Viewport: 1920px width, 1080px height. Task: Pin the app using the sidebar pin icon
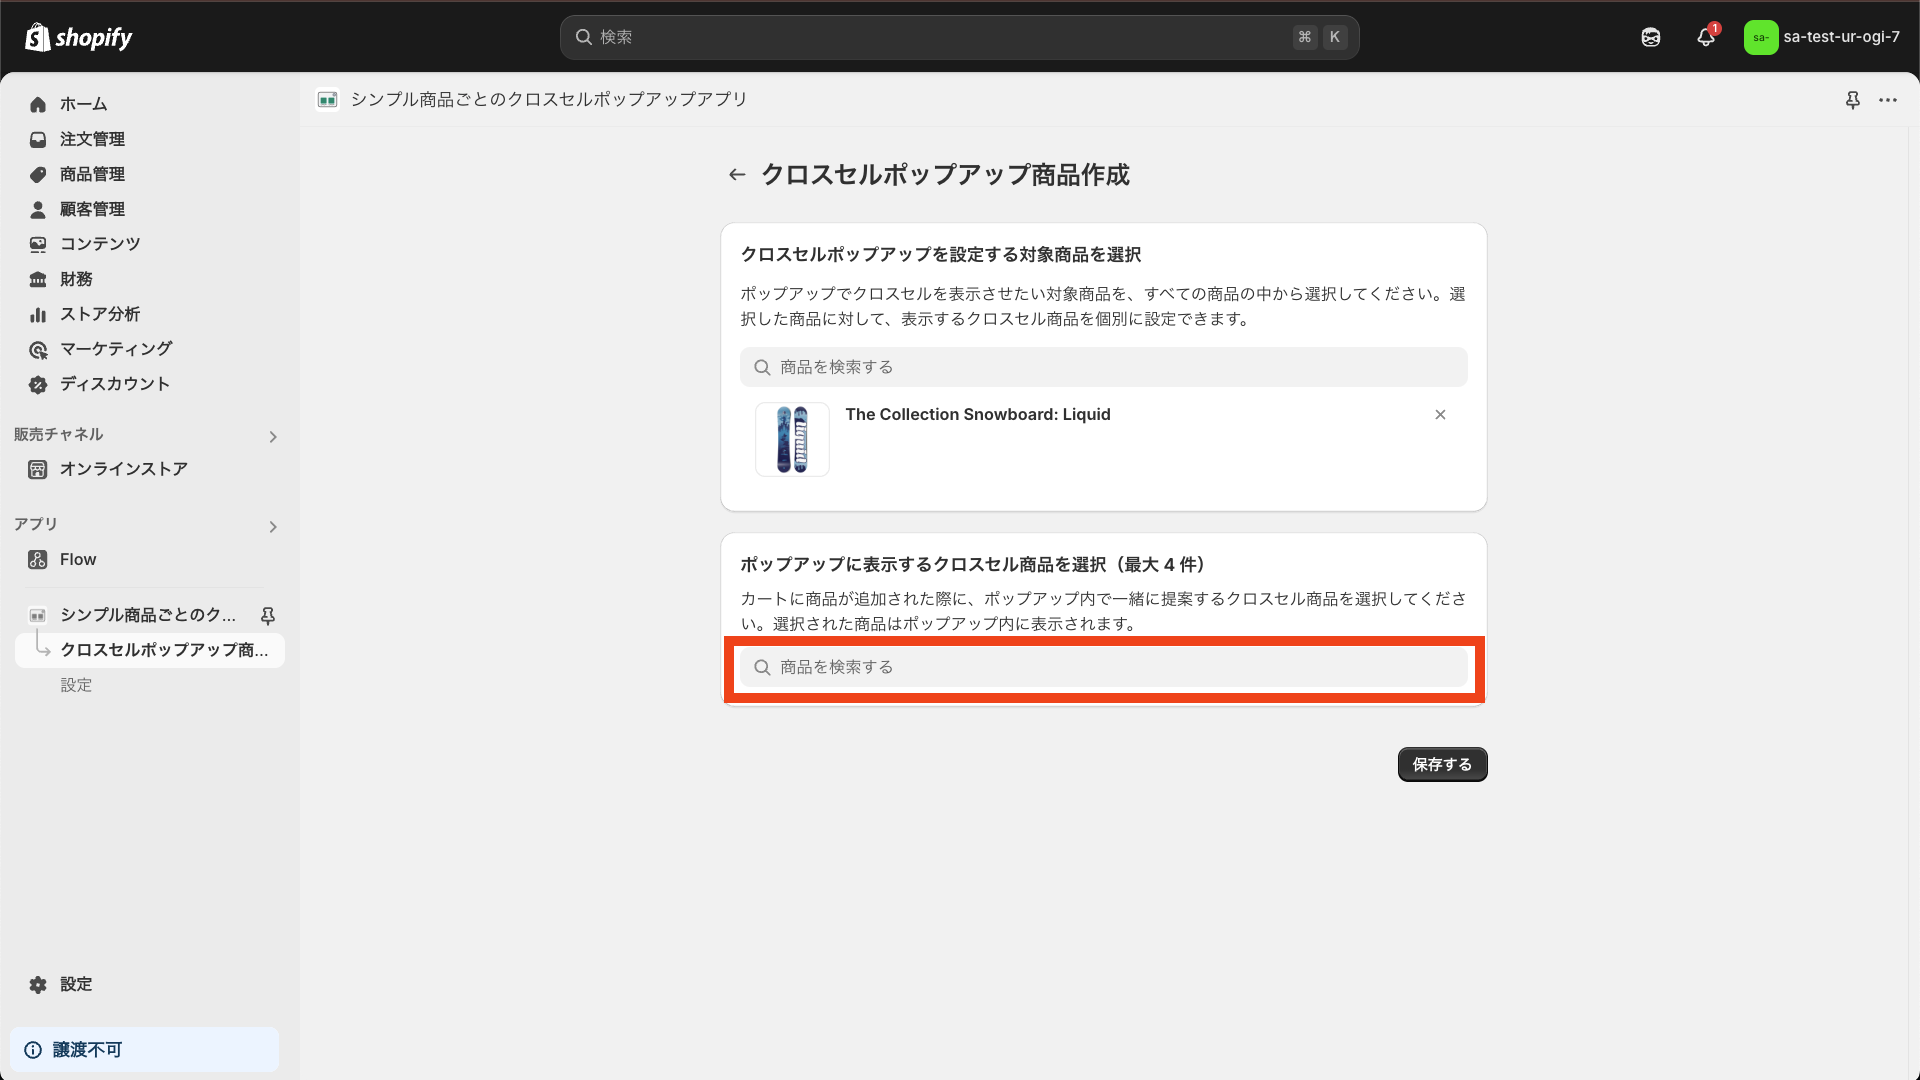click(268, 615)
